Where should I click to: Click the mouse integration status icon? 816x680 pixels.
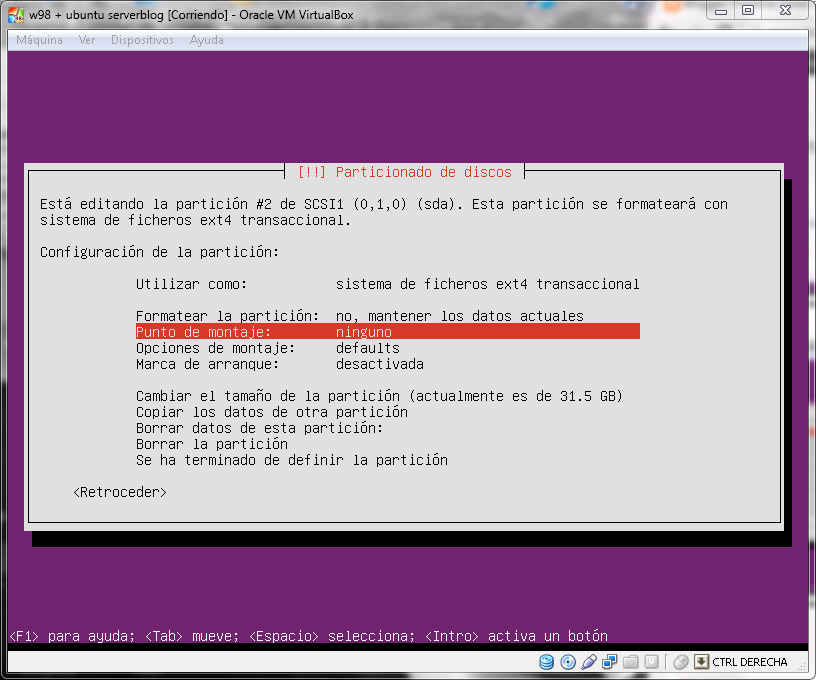(681, 662)
